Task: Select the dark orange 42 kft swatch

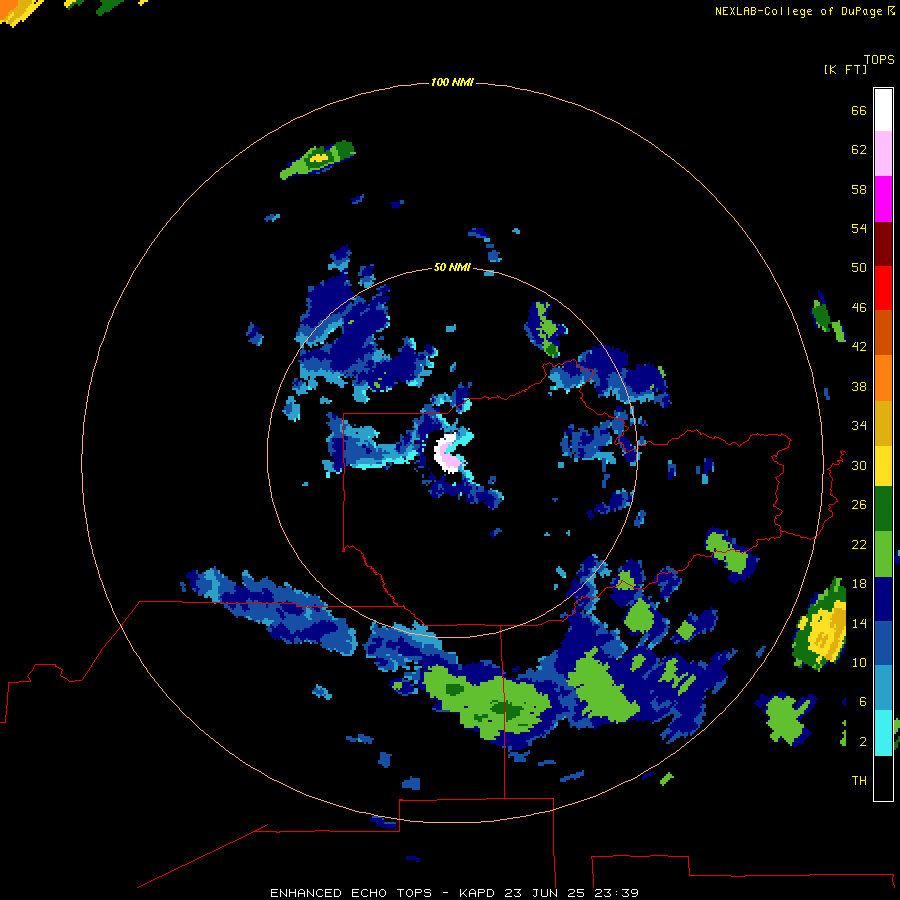Action: (883, 332)
